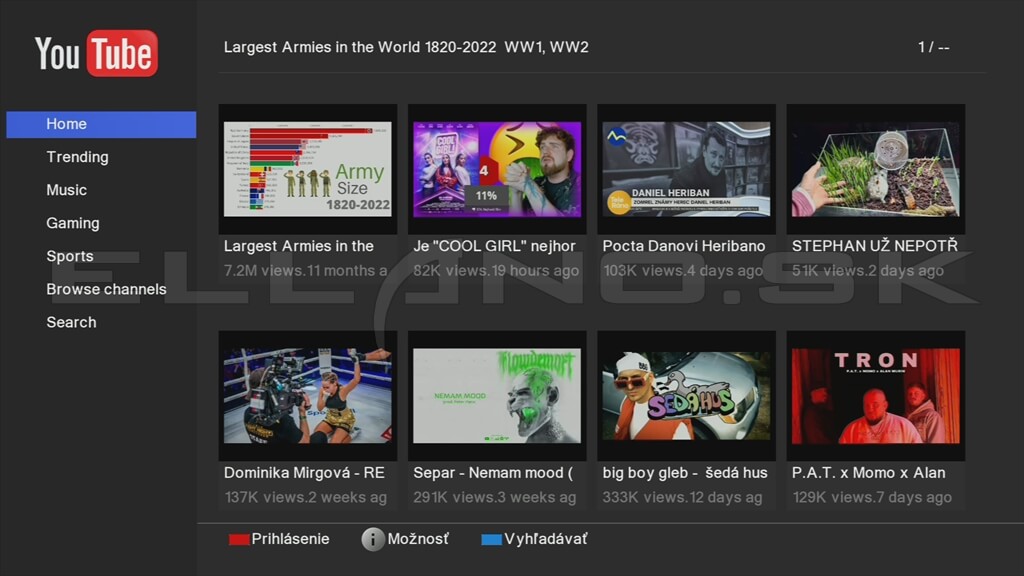1024x576 pixels.
Task: Go to the Music category
Action: tap(66, 190)
